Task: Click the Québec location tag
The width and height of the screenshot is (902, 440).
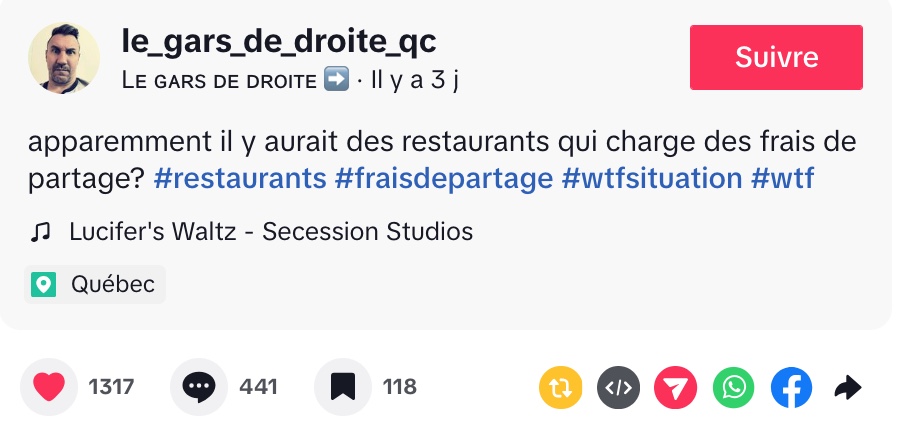Action: [96, 285]
